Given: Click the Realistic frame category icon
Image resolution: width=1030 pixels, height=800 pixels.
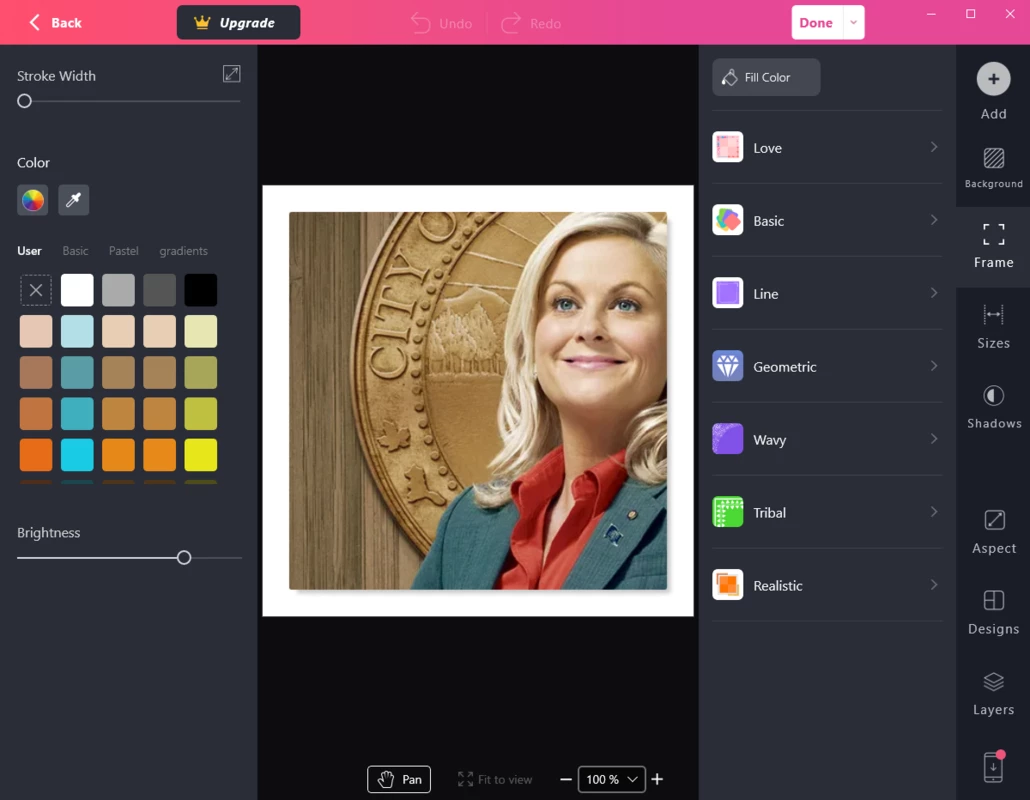Looking at the screenshot, I should coord(728,585).
